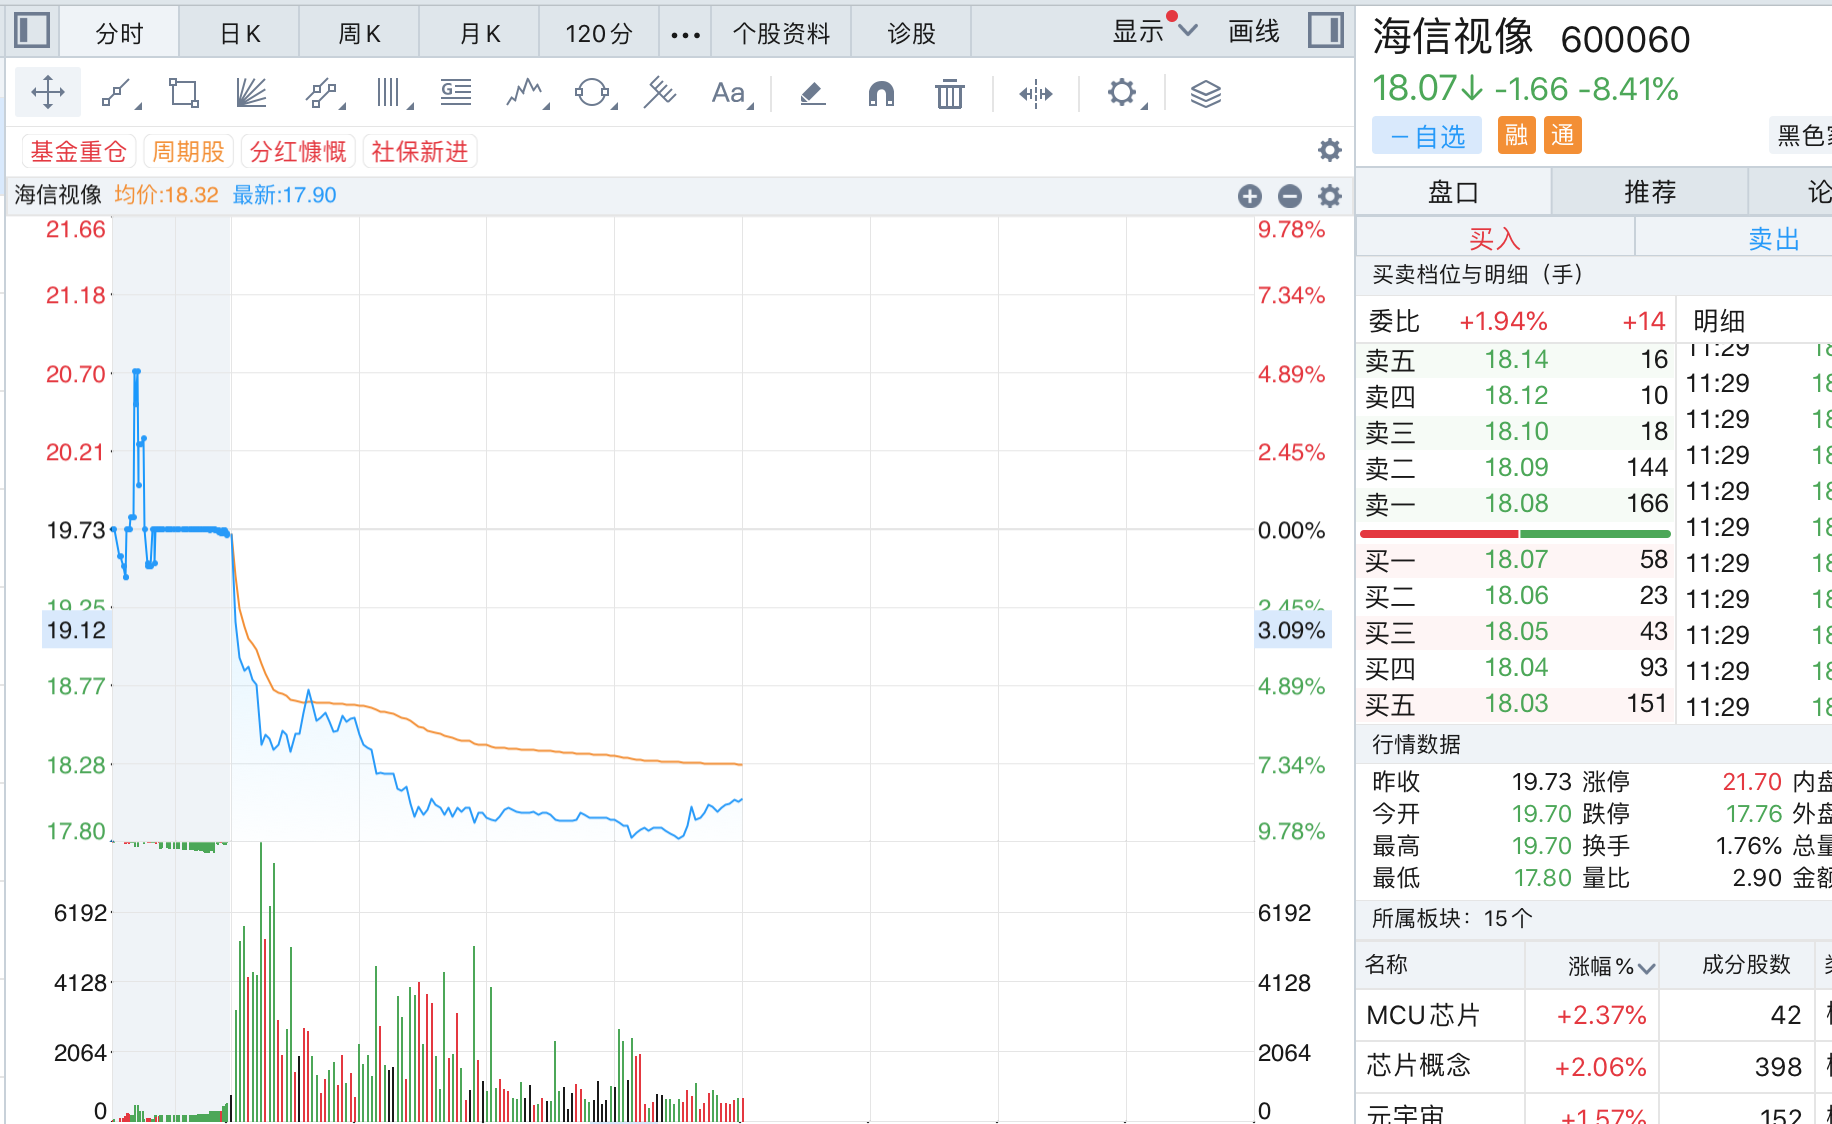This screenshot has width=1832, height=1124.
Task: Click the 基金重仓 stock tag
Action: tap(78, 152)
